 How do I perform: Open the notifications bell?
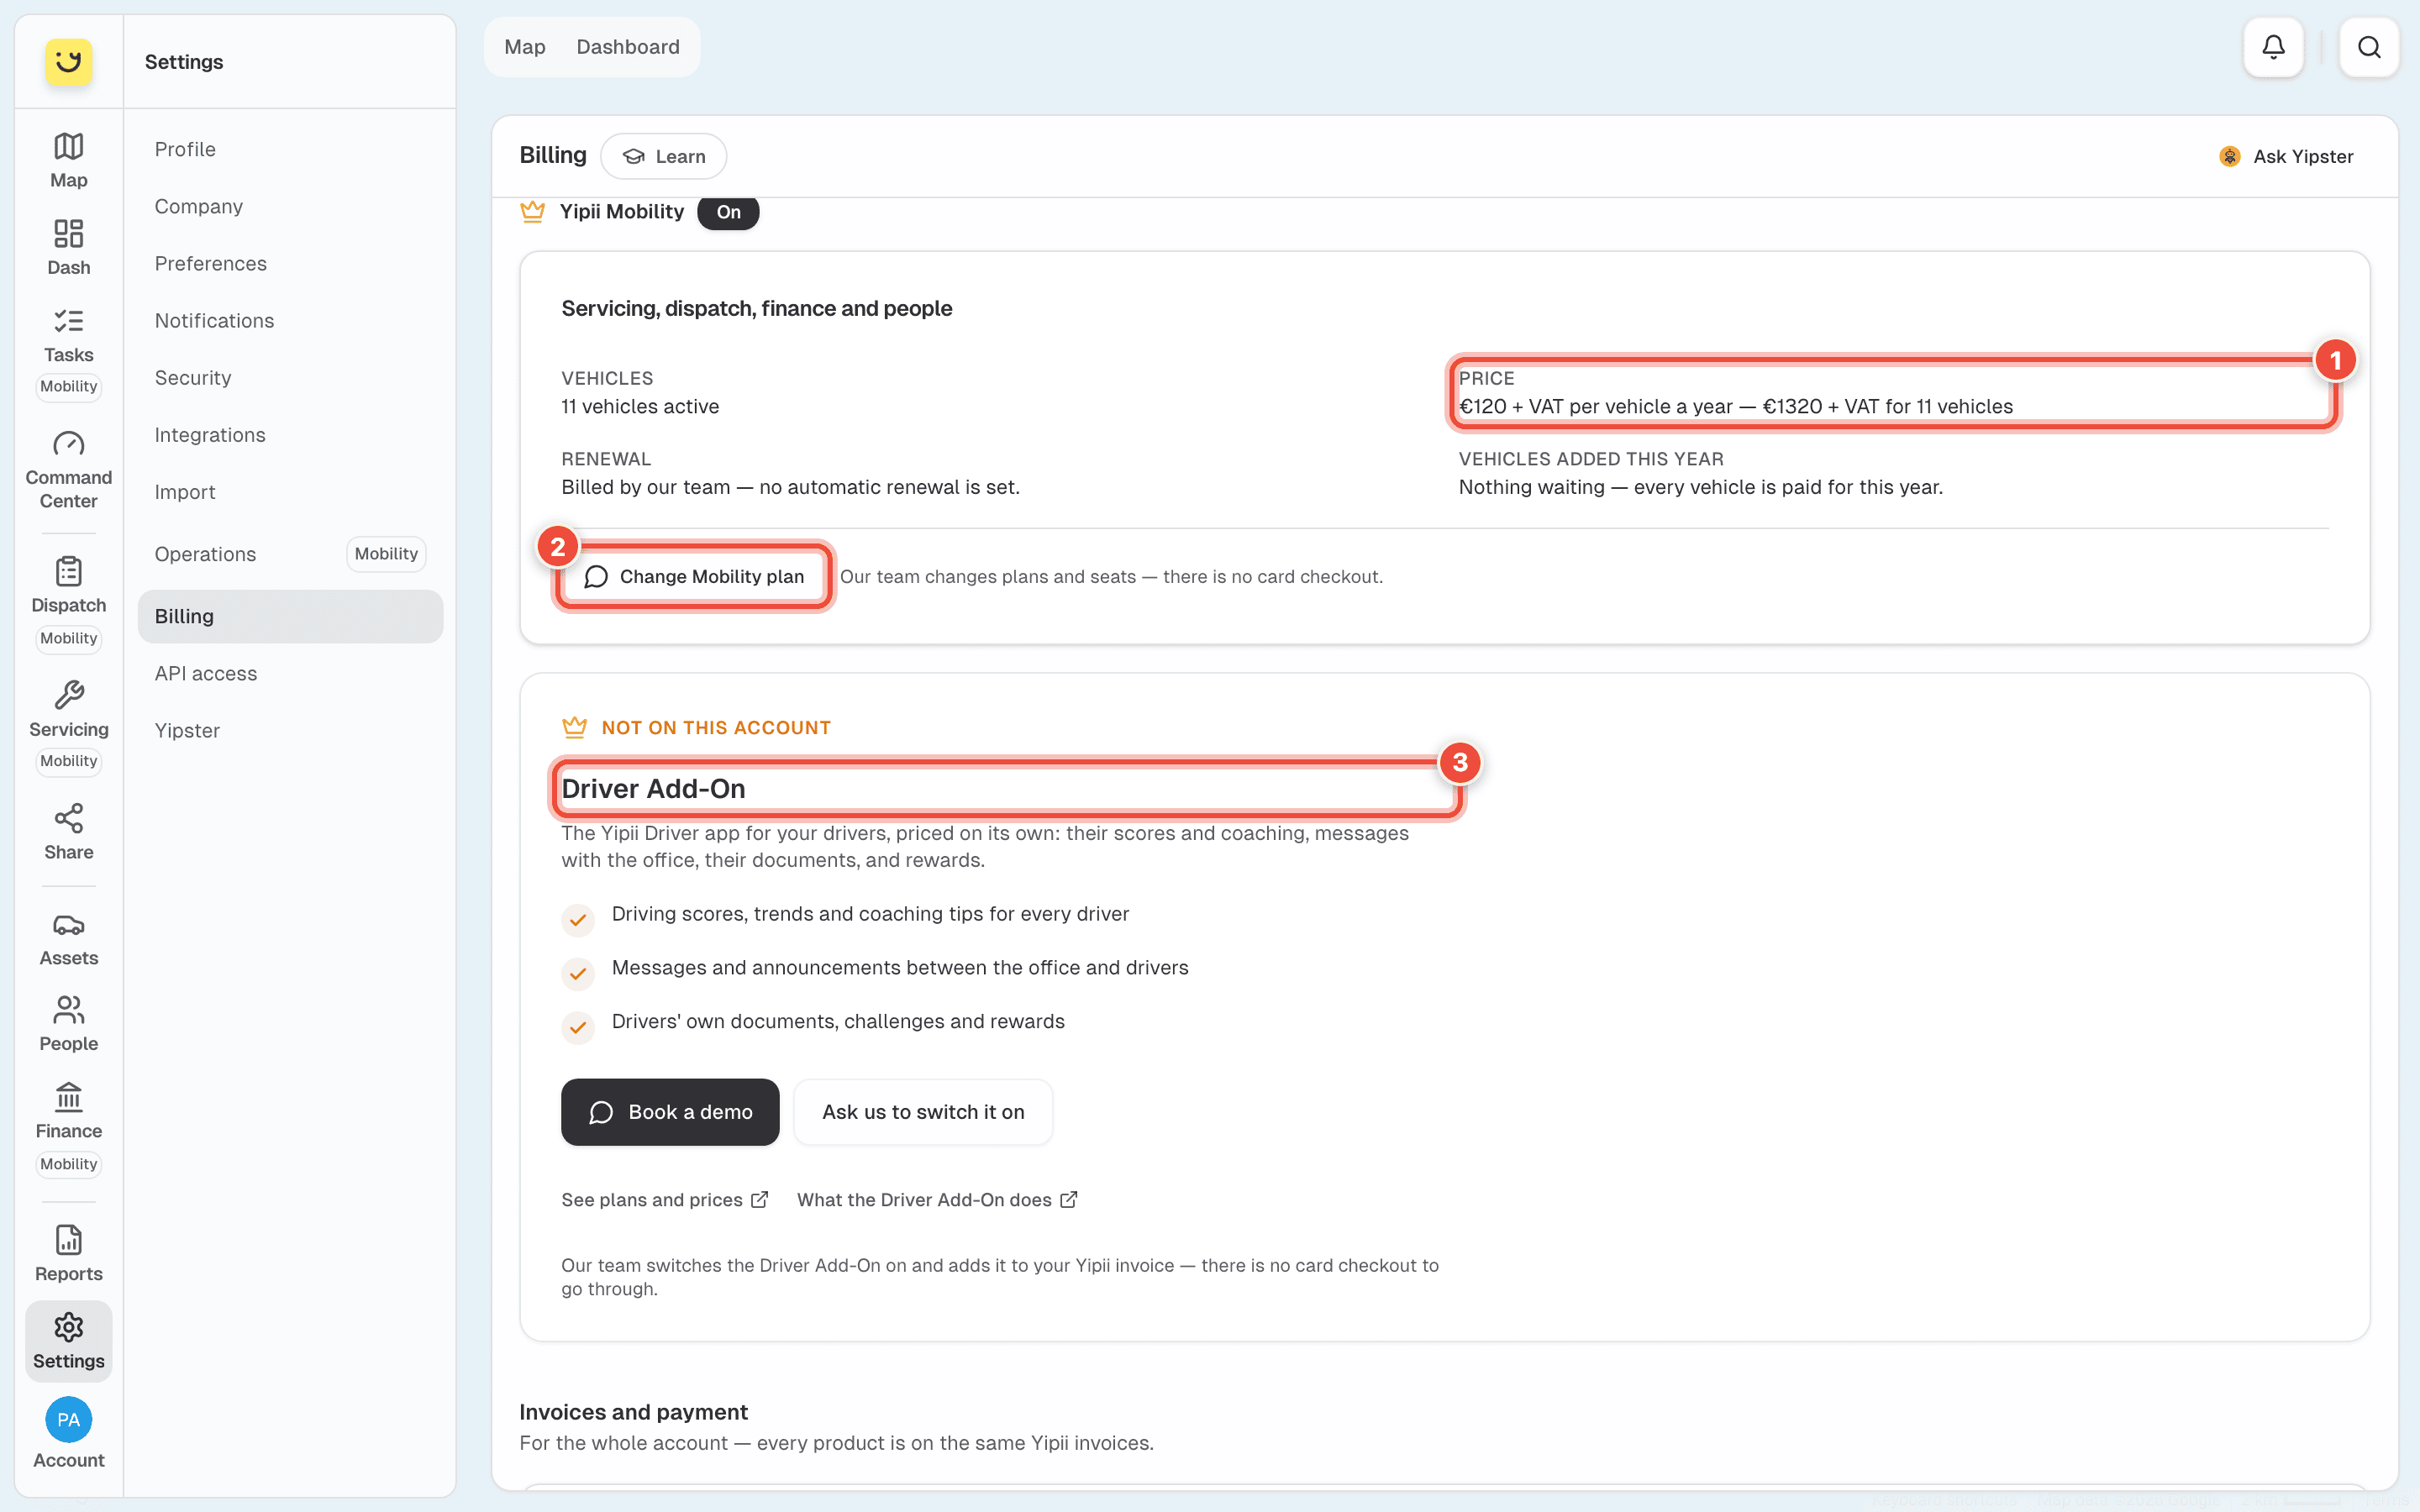(2273, 47)
